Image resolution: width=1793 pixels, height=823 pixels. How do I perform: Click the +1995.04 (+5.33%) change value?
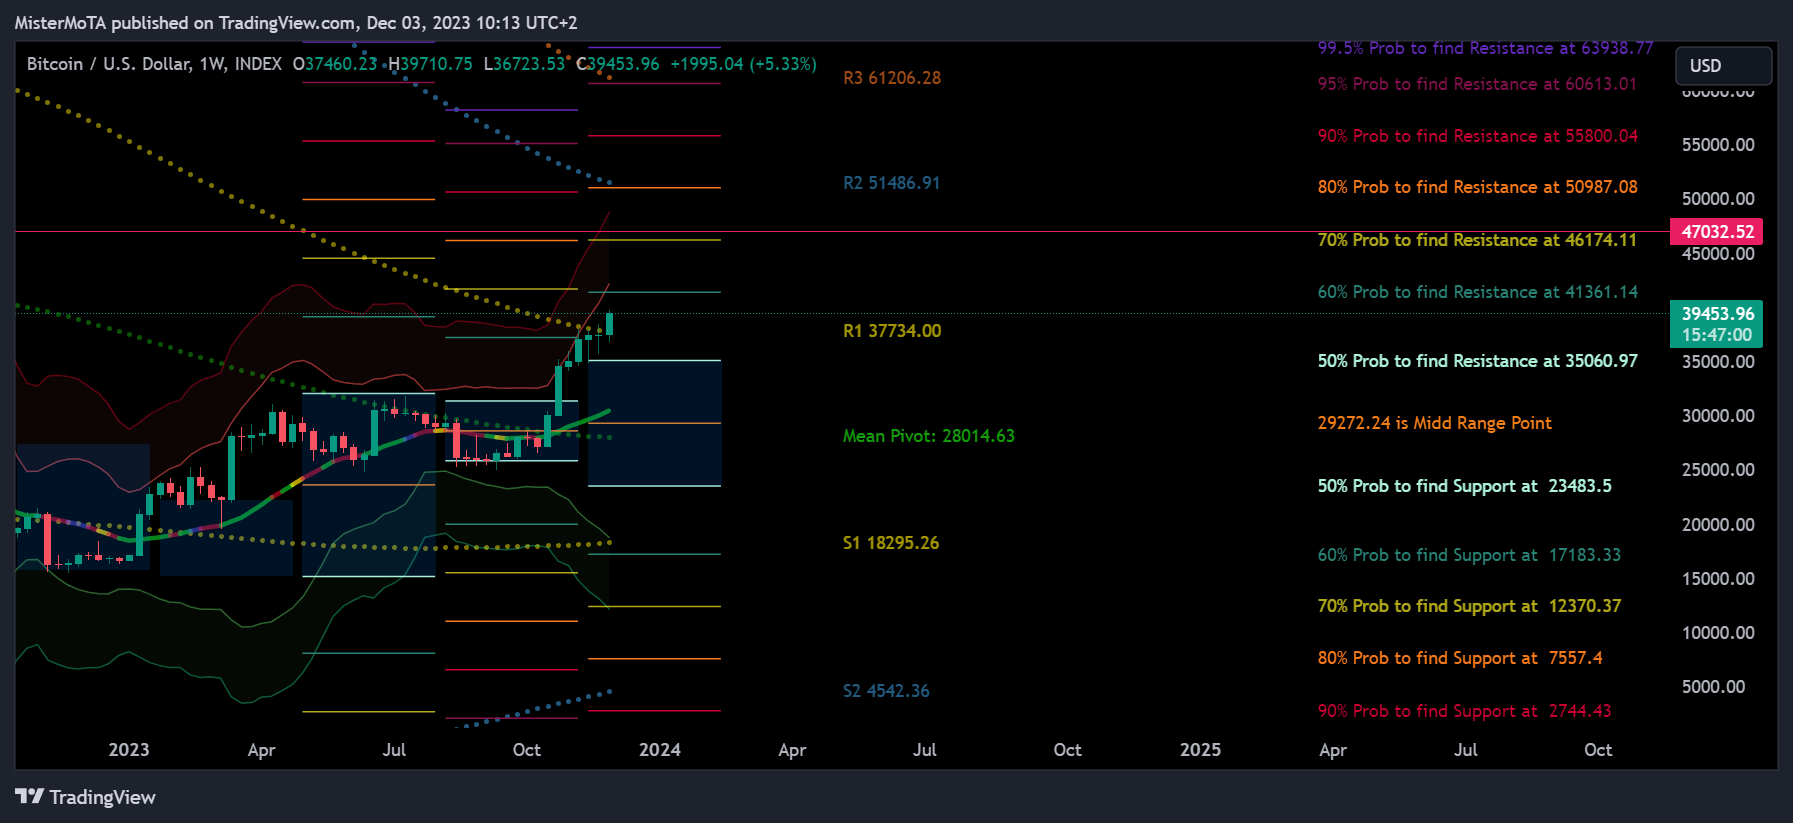pos(743,64)
